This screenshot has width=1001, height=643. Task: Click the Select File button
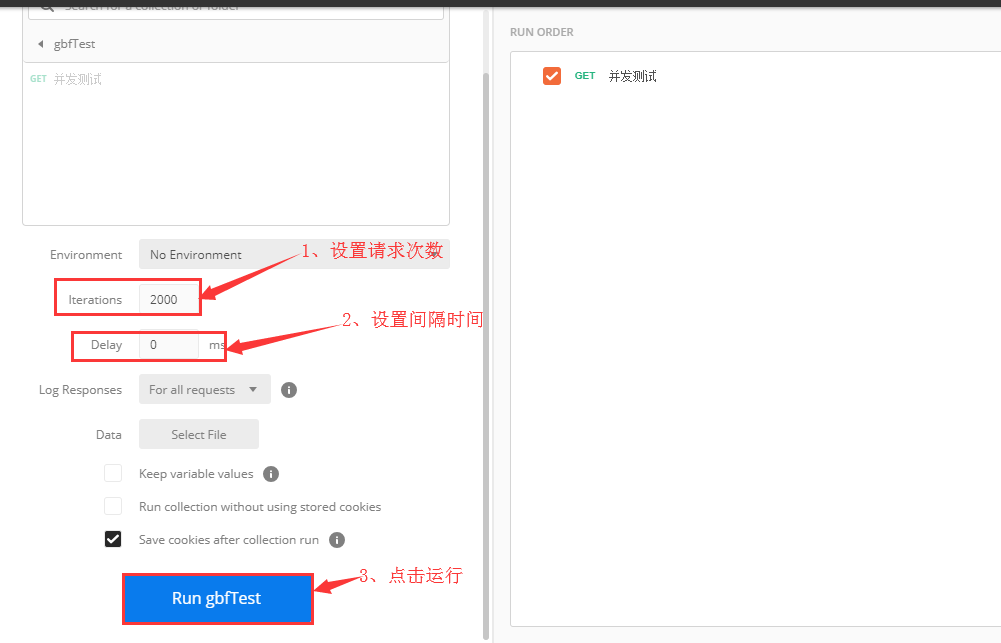[199, 434]
